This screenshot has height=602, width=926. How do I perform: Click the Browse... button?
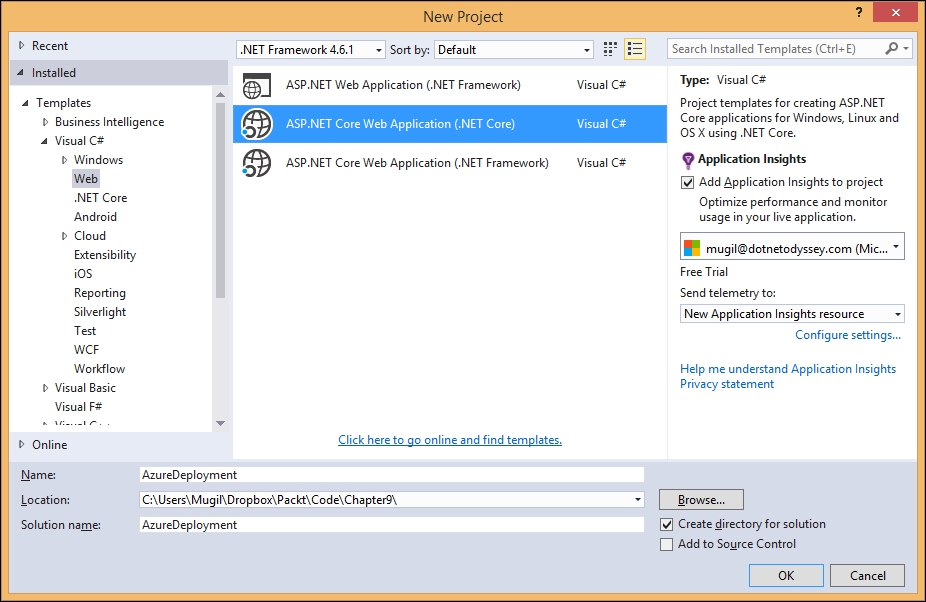(701, 500)
